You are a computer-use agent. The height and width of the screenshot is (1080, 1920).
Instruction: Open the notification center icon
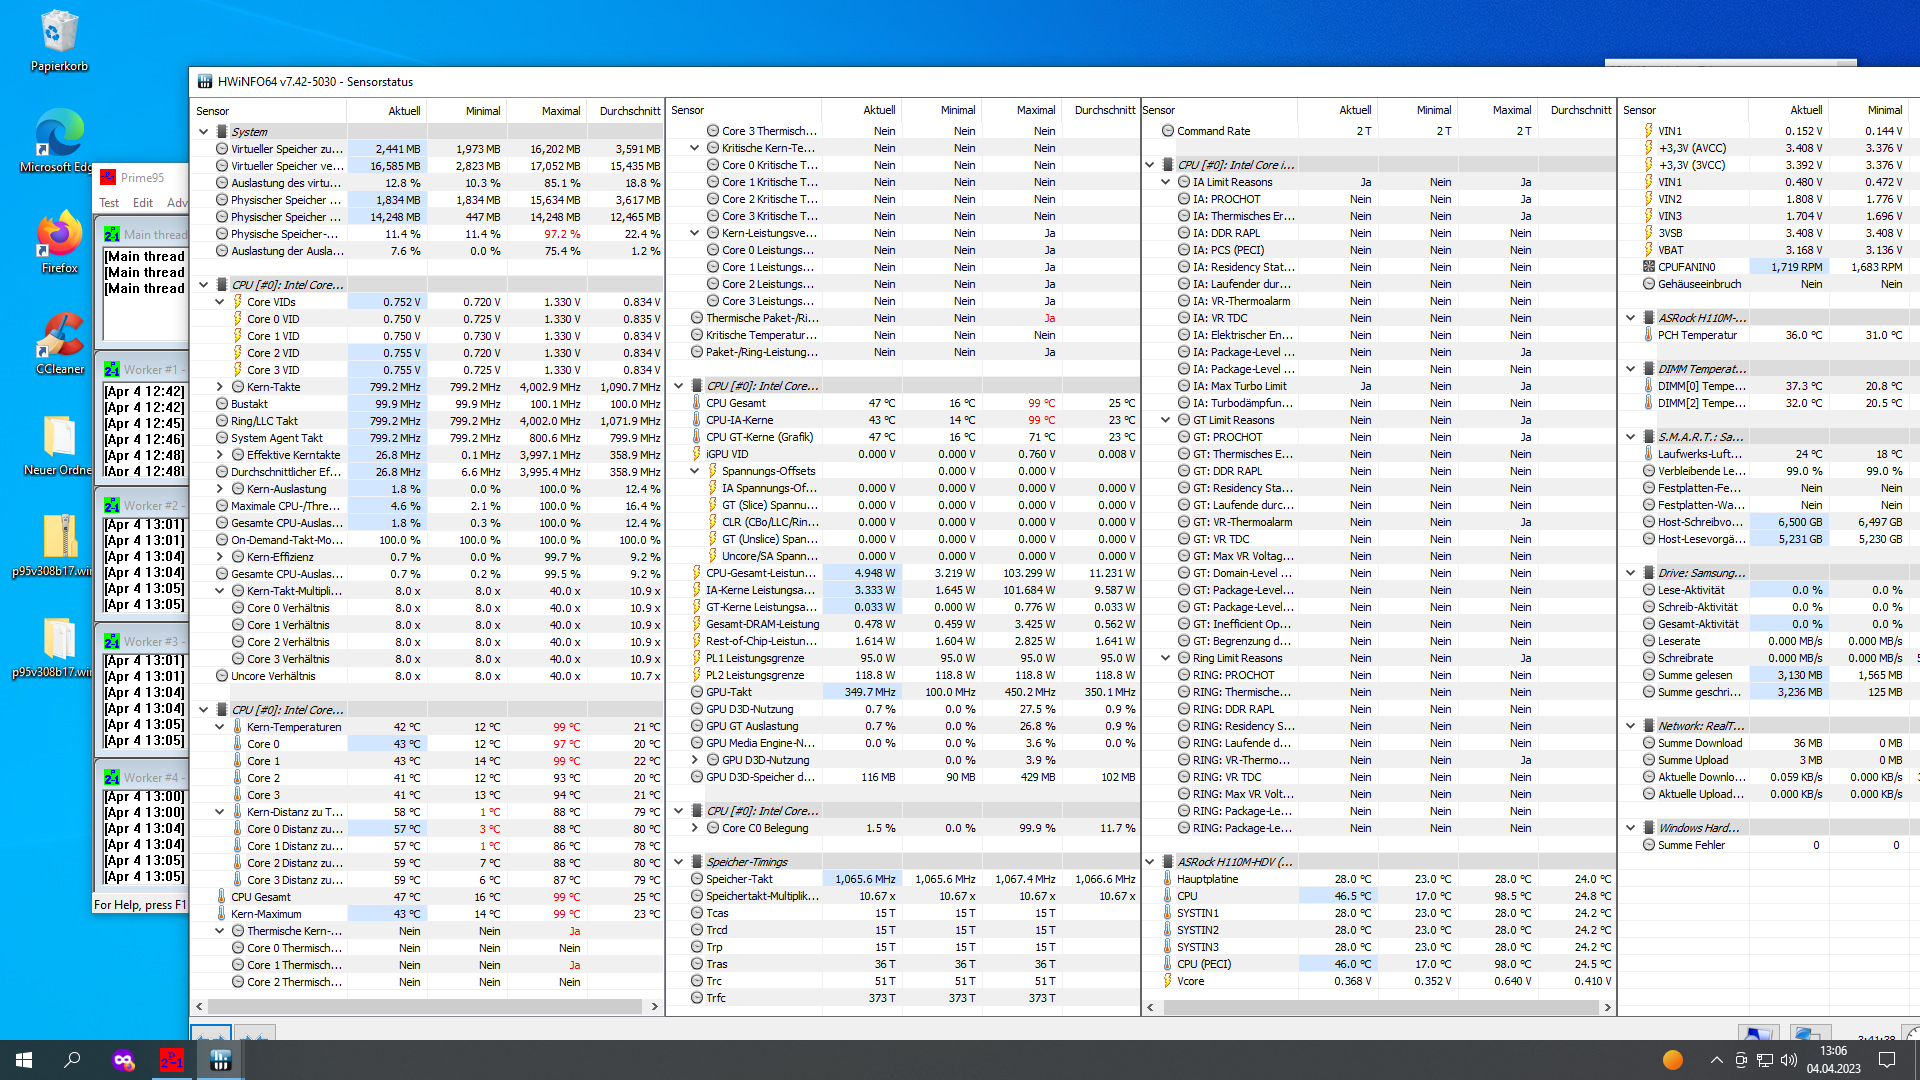1887,1060
